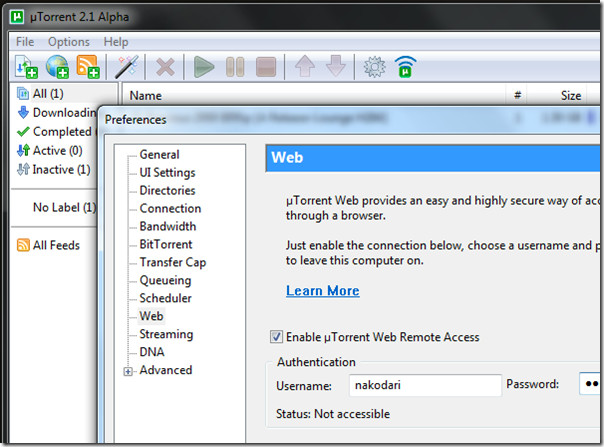The height and width of the screenshot is (447, 604).
Task: Click the green Completed checkmark icon
Action: (x=23, y=131)
